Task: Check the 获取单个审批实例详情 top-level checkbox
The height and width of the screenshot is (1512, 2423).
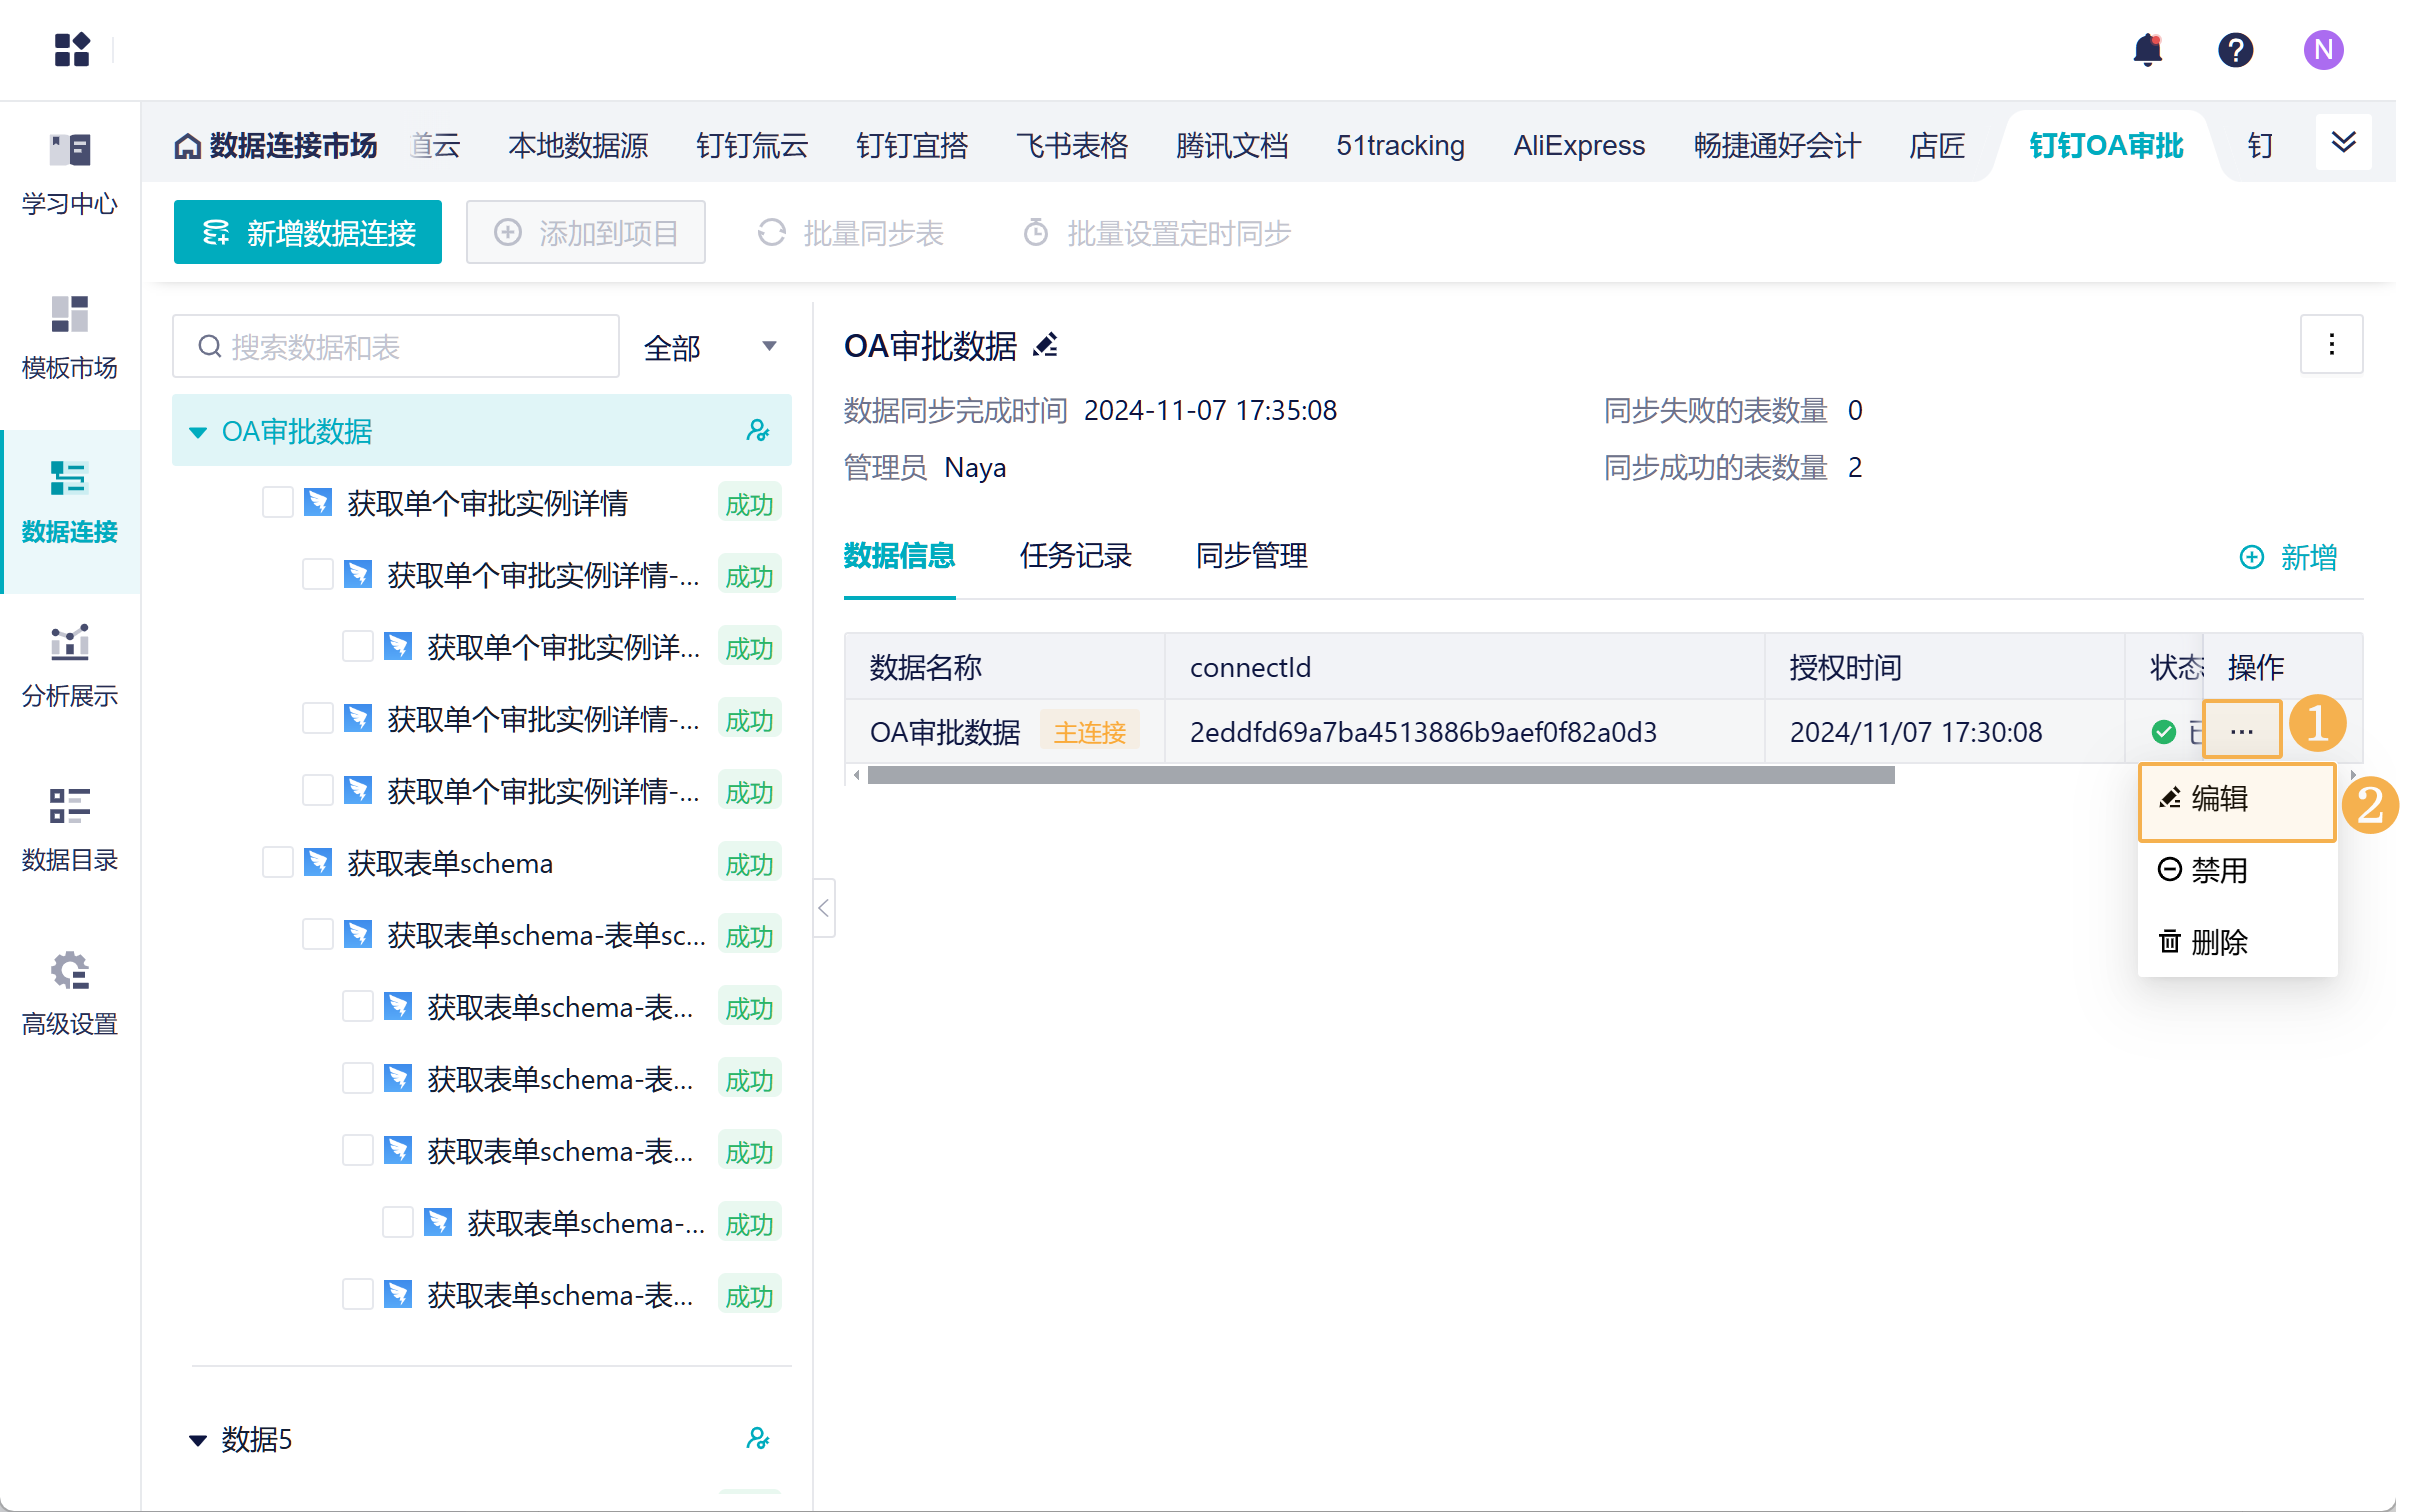Action: (x=277, y=503)
